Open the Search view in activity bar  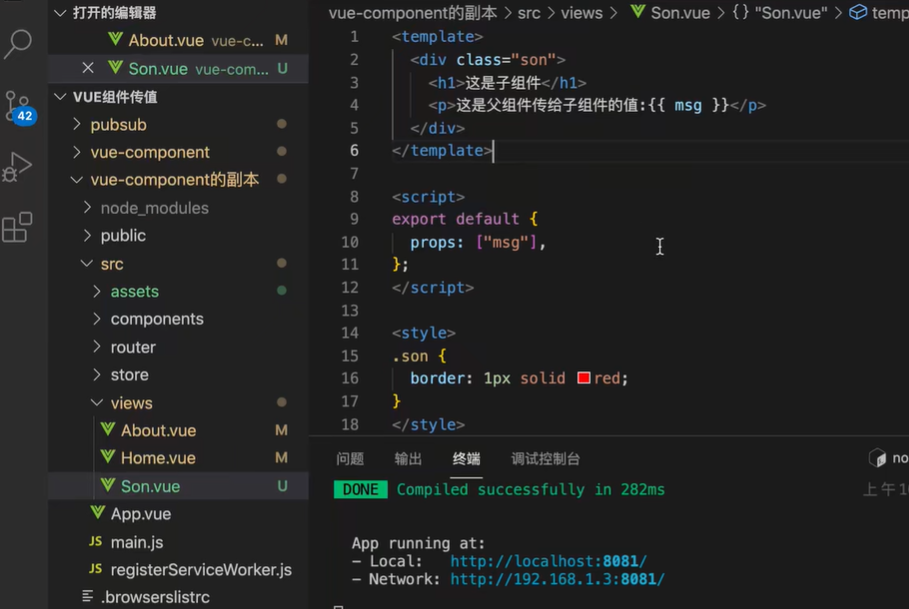tap(17, 43)
